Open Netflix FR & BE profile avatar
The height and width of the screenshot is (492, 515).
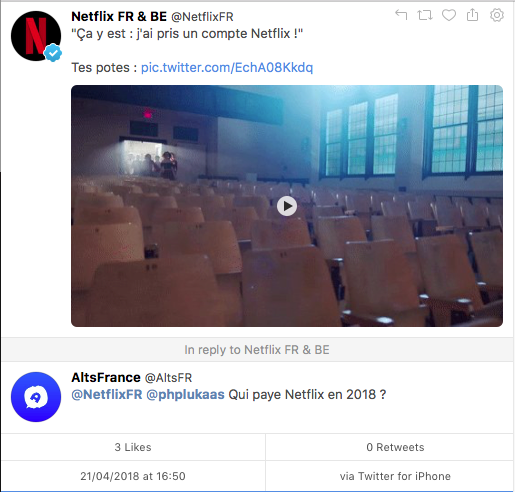click(x=36, y=36)
